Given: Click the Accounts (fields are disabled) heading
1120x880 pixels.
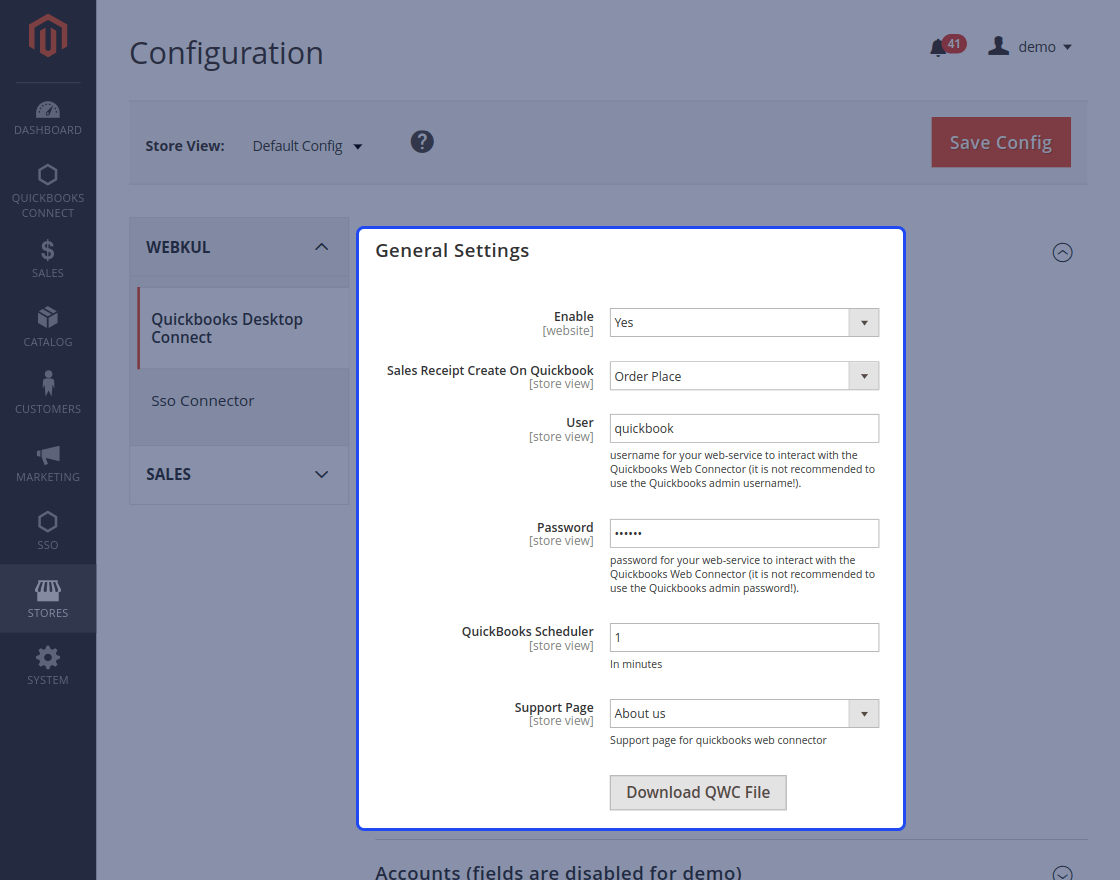Looking at the screenshot, I should pyautogui.click(x=559, y=872).
